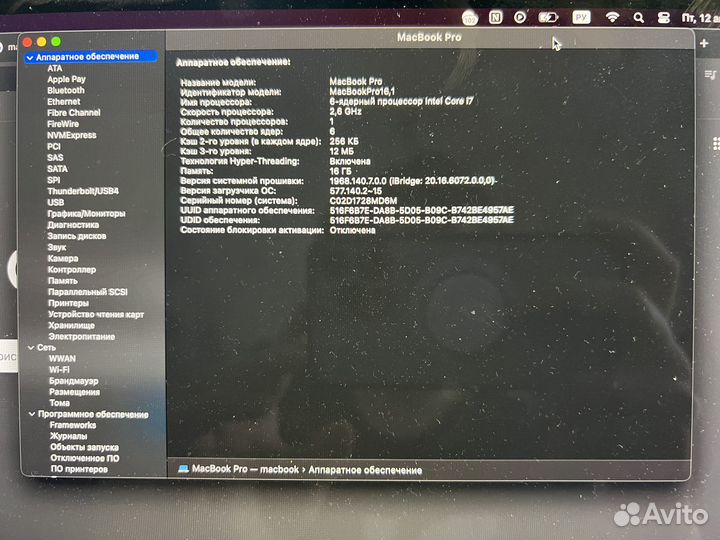Select Объекты запуска in sidebar
The image size is (720, 540).
tap(84, 447)
